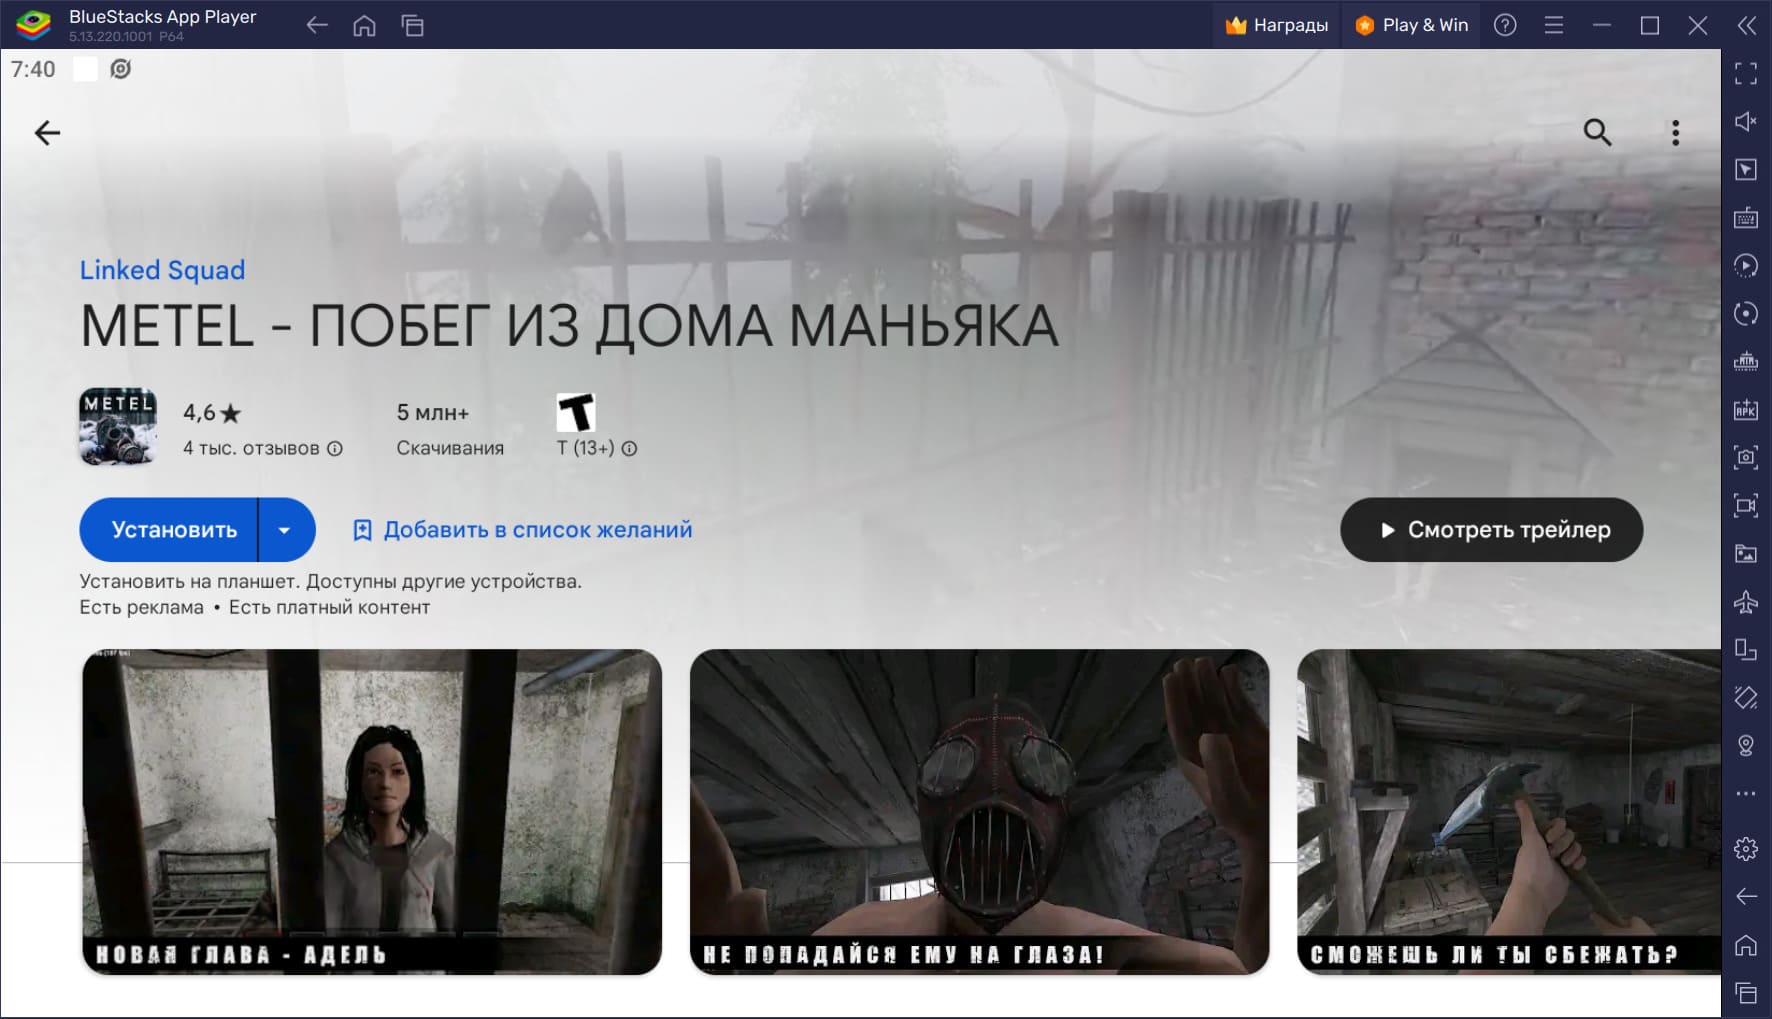The image size is (1772, 1019).
Task: Click the sidebar Android back arrow
Action: [x=1746, y=897]
